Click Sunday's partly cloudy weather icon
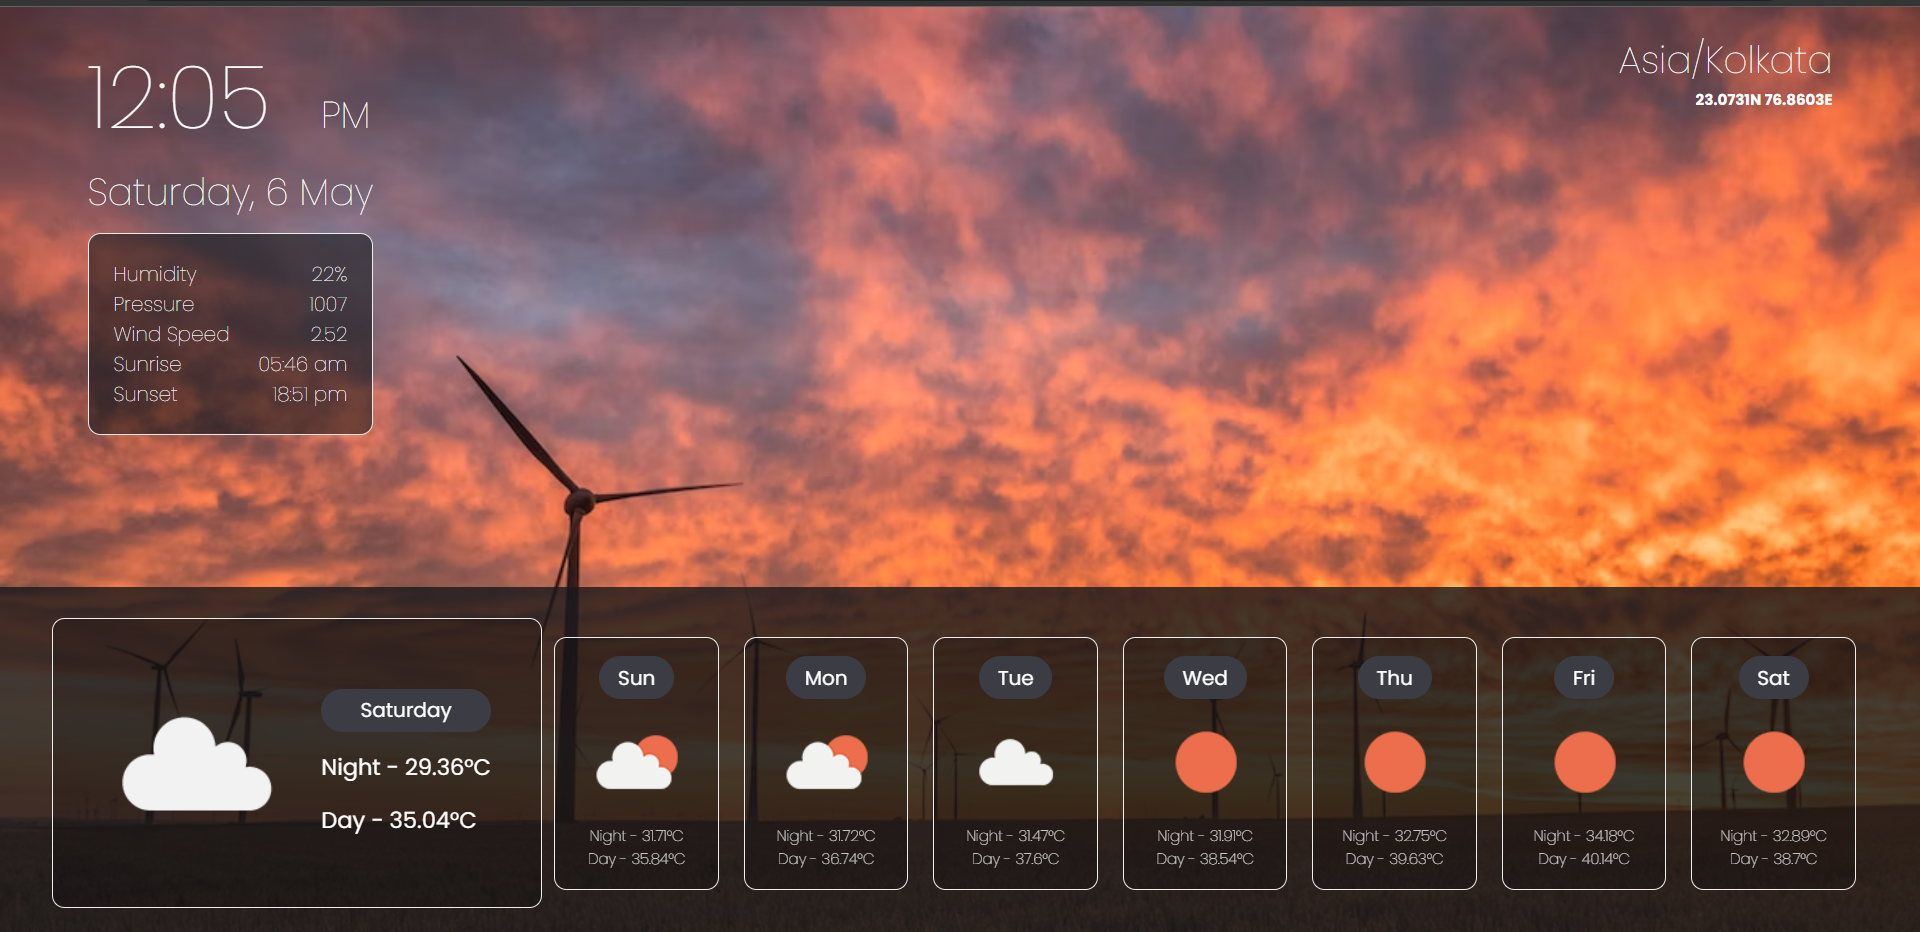The width and height of the screenshot is (1920, 932). click(x=636, y=763)
